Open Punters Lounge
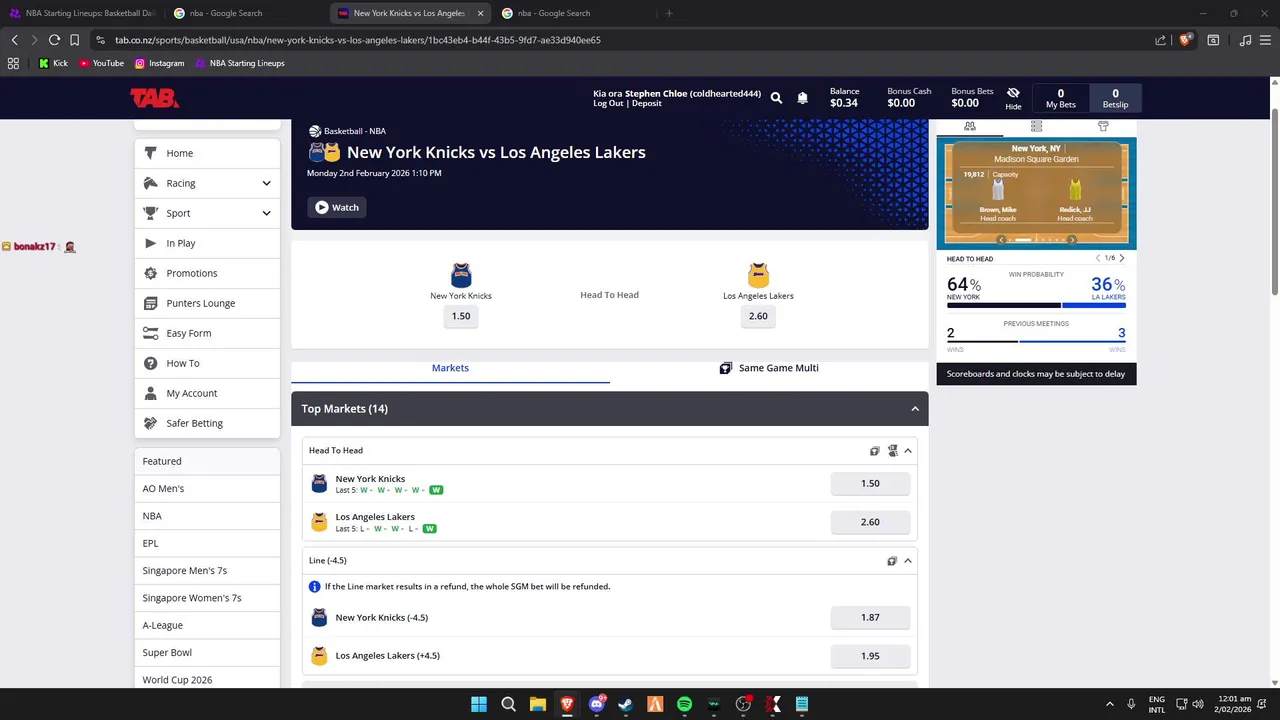Image resolution: width=1280 pixels, height=720 pixels. [x=207, y=303]
